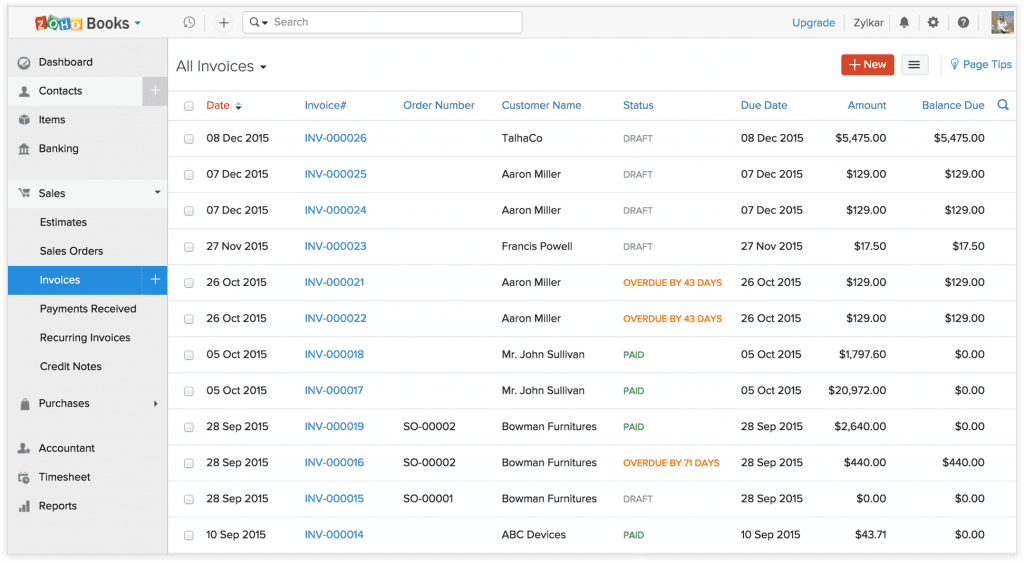1024x563 pixels.
Task: Sort by Invoice# column header
Action: 325,105
